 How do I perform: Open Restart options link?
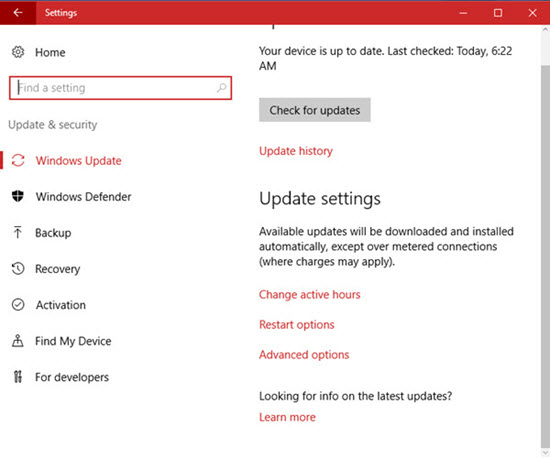coord(296,325)
